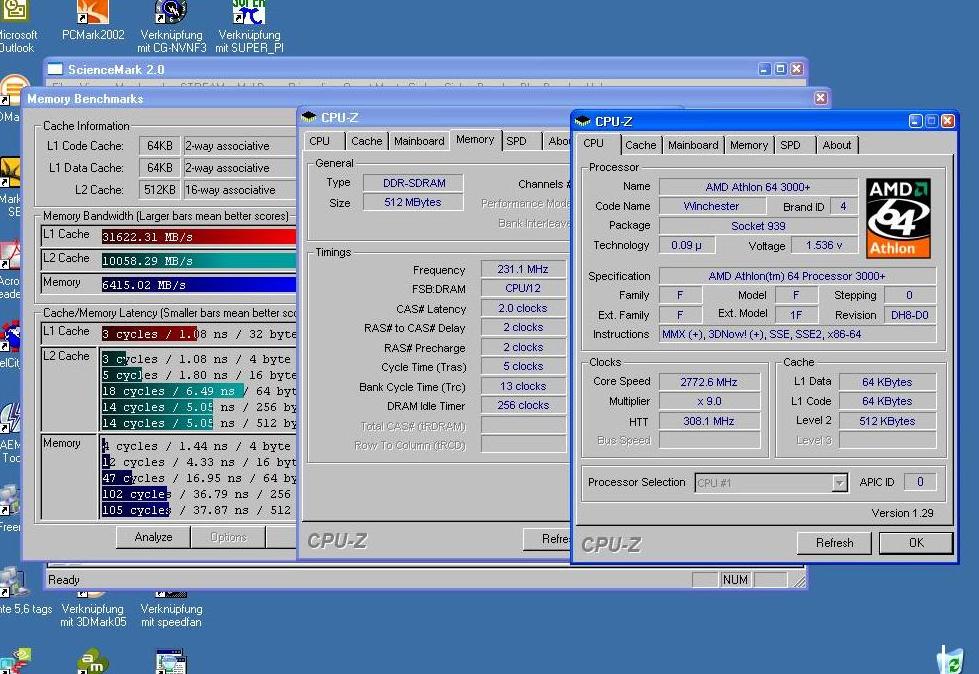Click the back CPU-Z window chip icon

coord(309,117)
